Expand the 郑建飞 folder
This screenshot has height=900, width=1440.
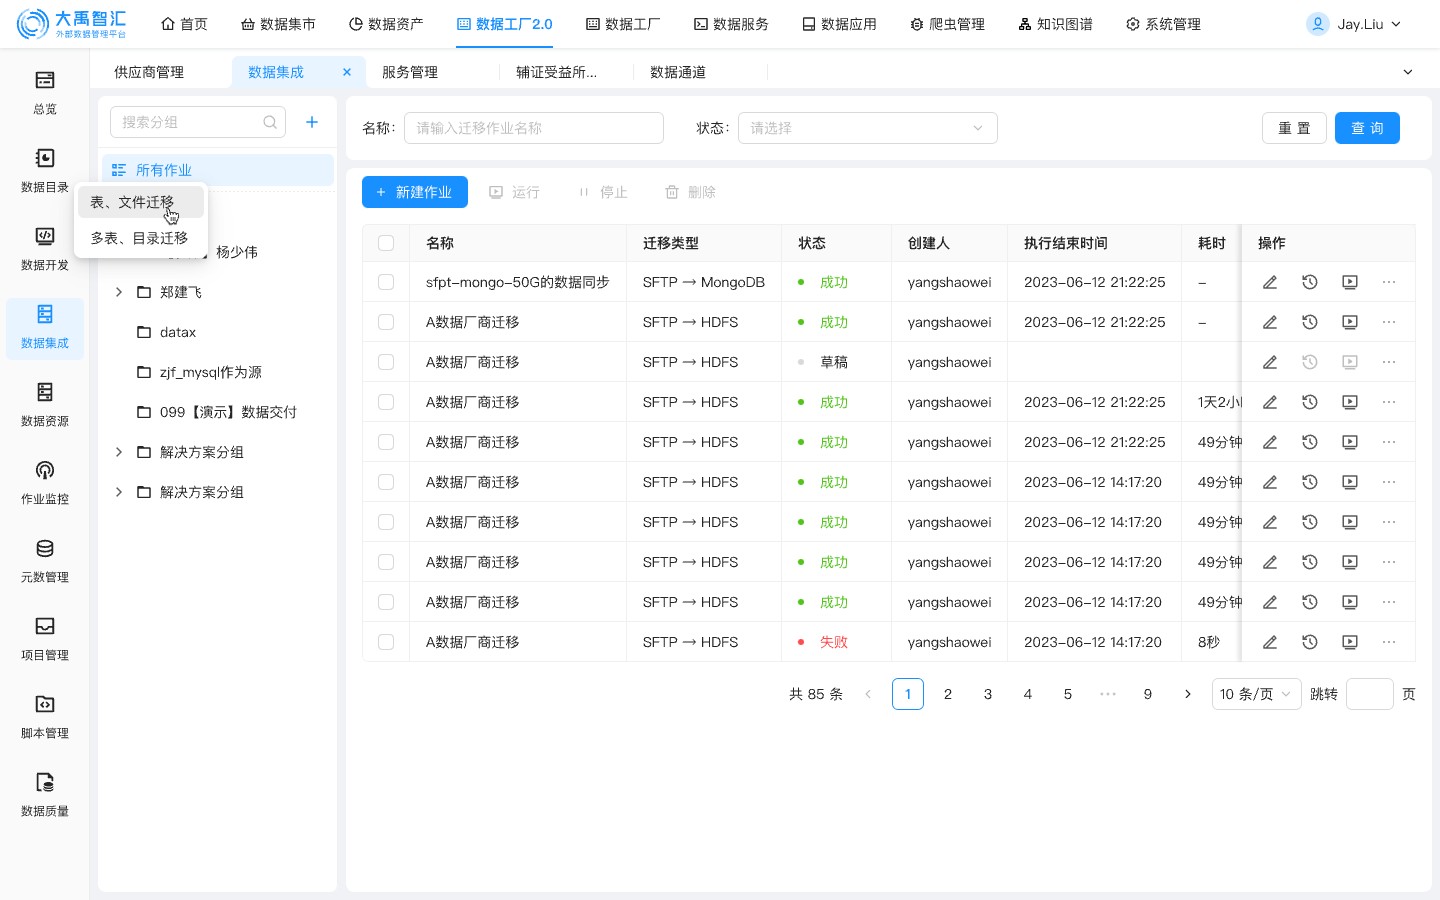click(119, 292)
